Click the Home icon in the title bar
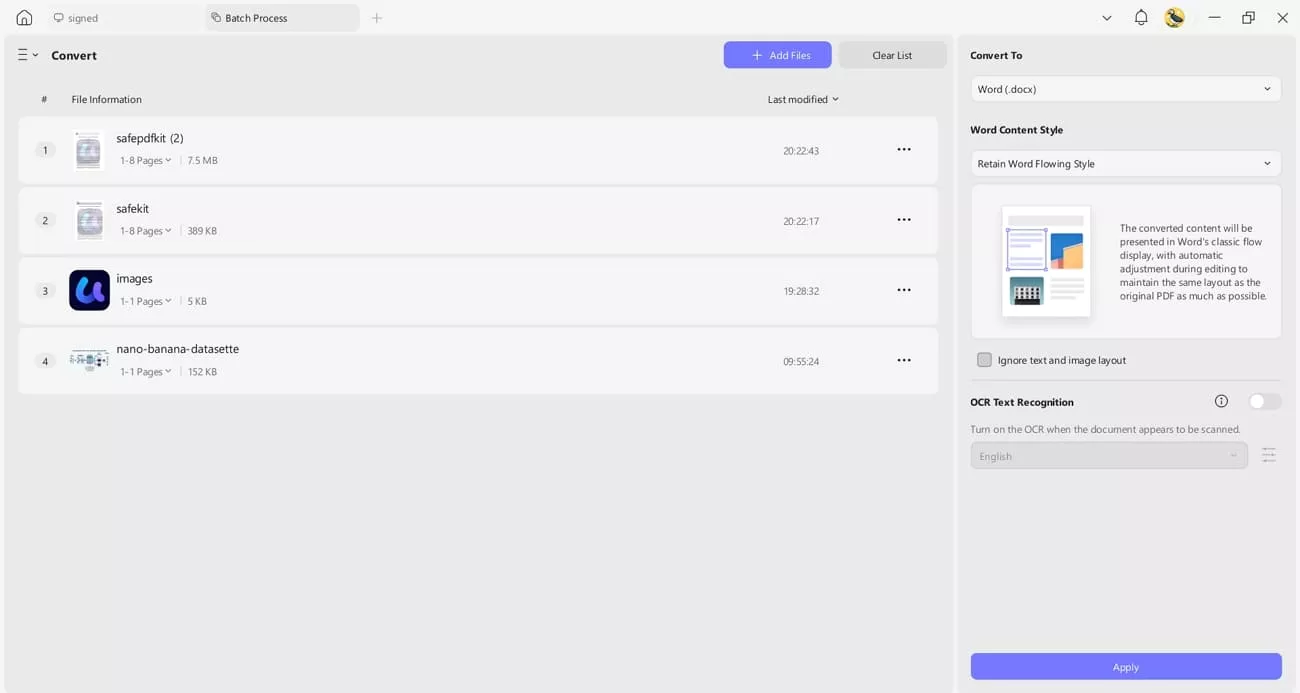Screen dimensions: 1300x693 click(24, 18)
